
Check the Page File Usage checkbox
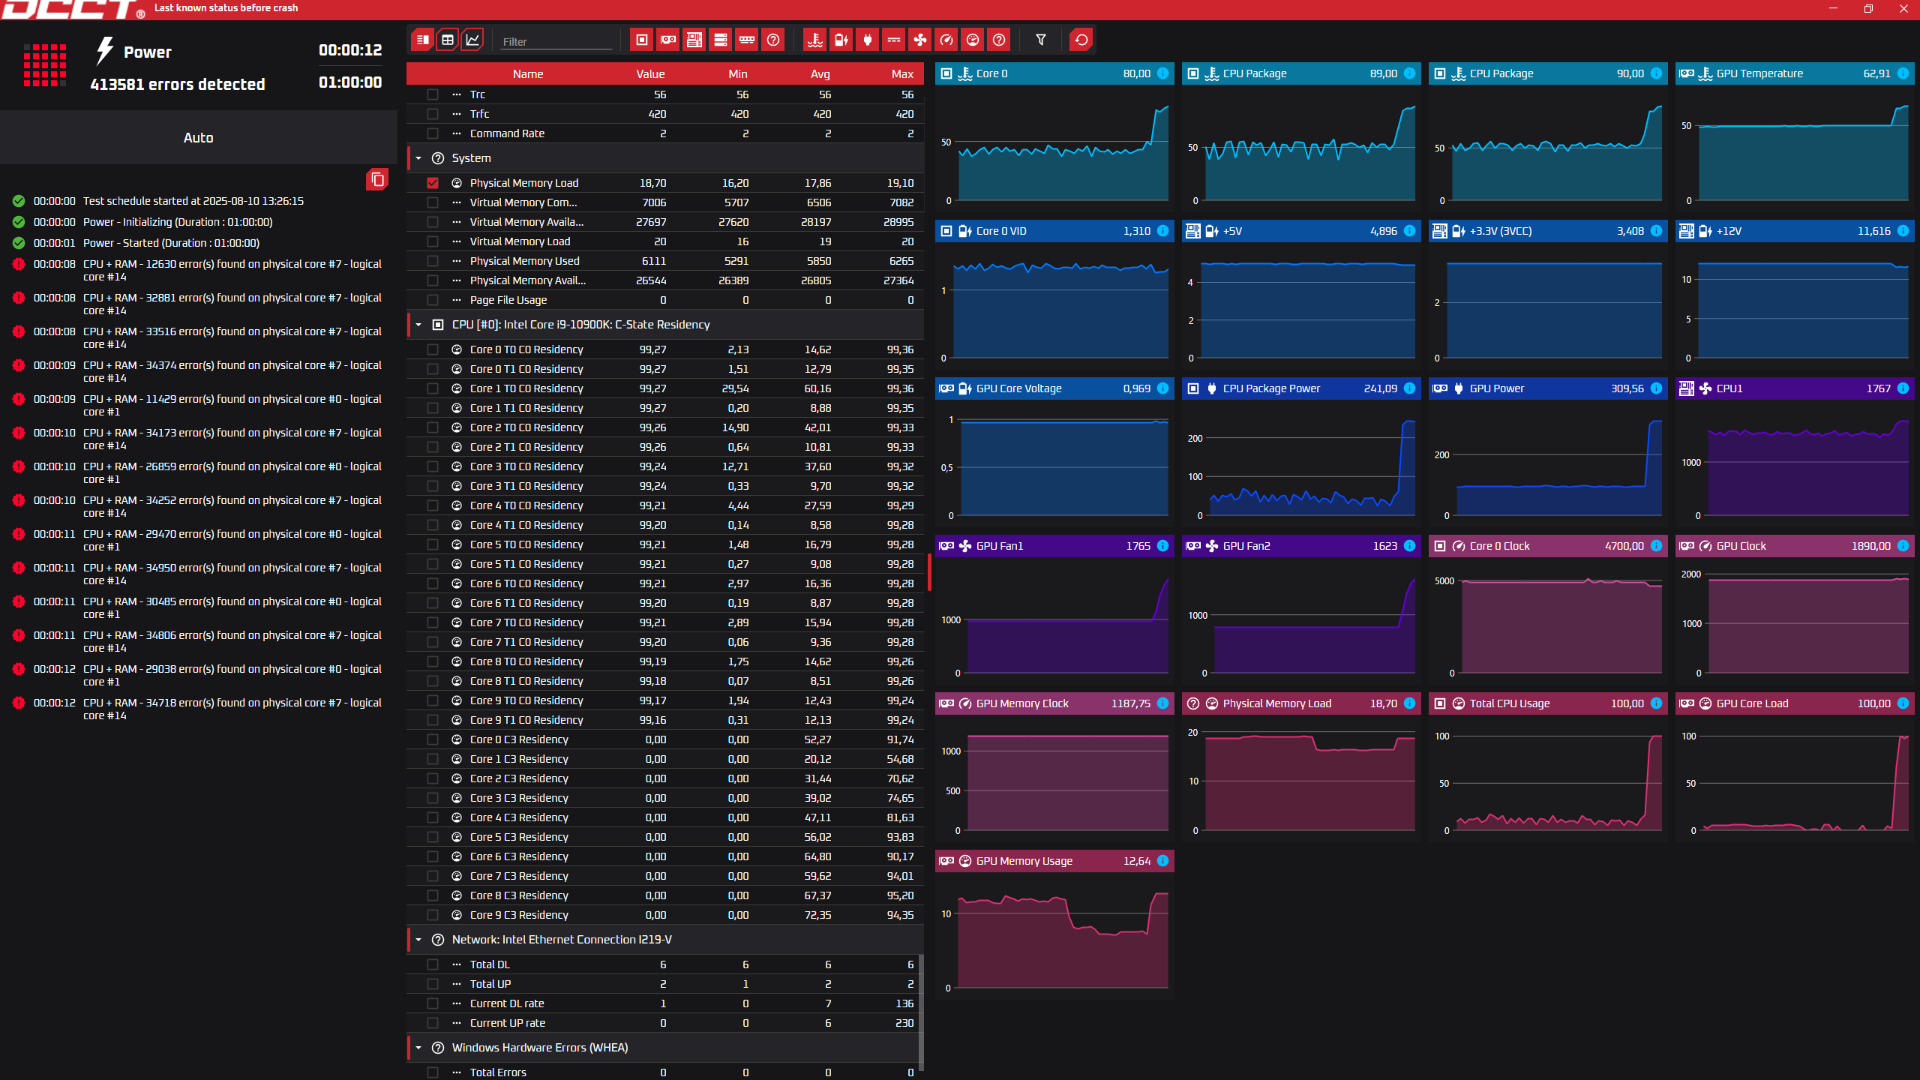coord(433,300)
